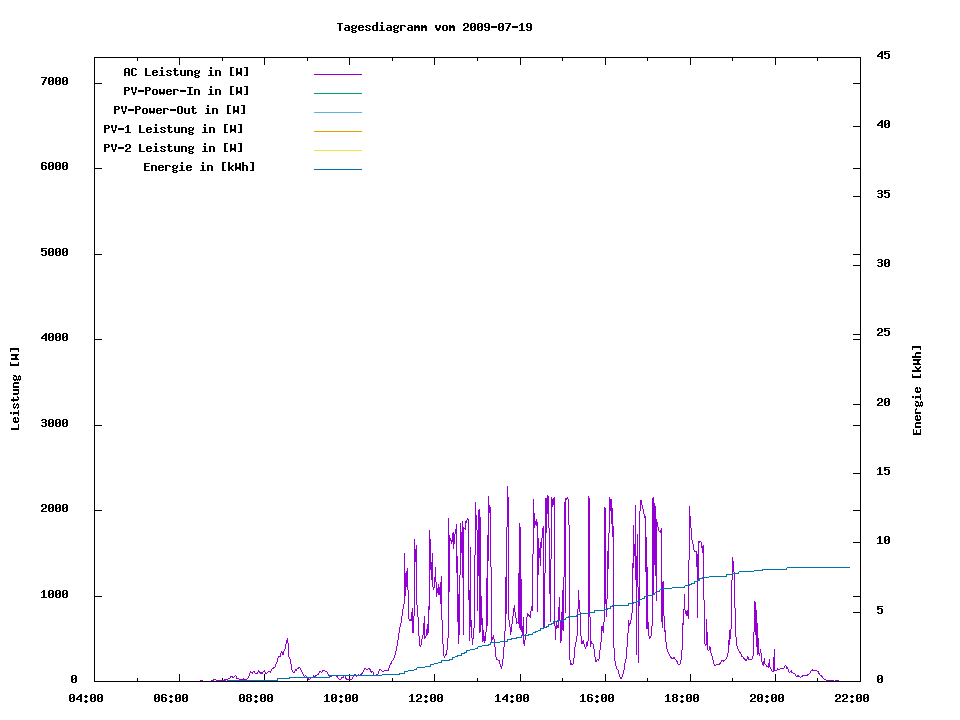960x720 pixels.
Task: Click the 10 tick on energy axis
Action: pos(884,541)
